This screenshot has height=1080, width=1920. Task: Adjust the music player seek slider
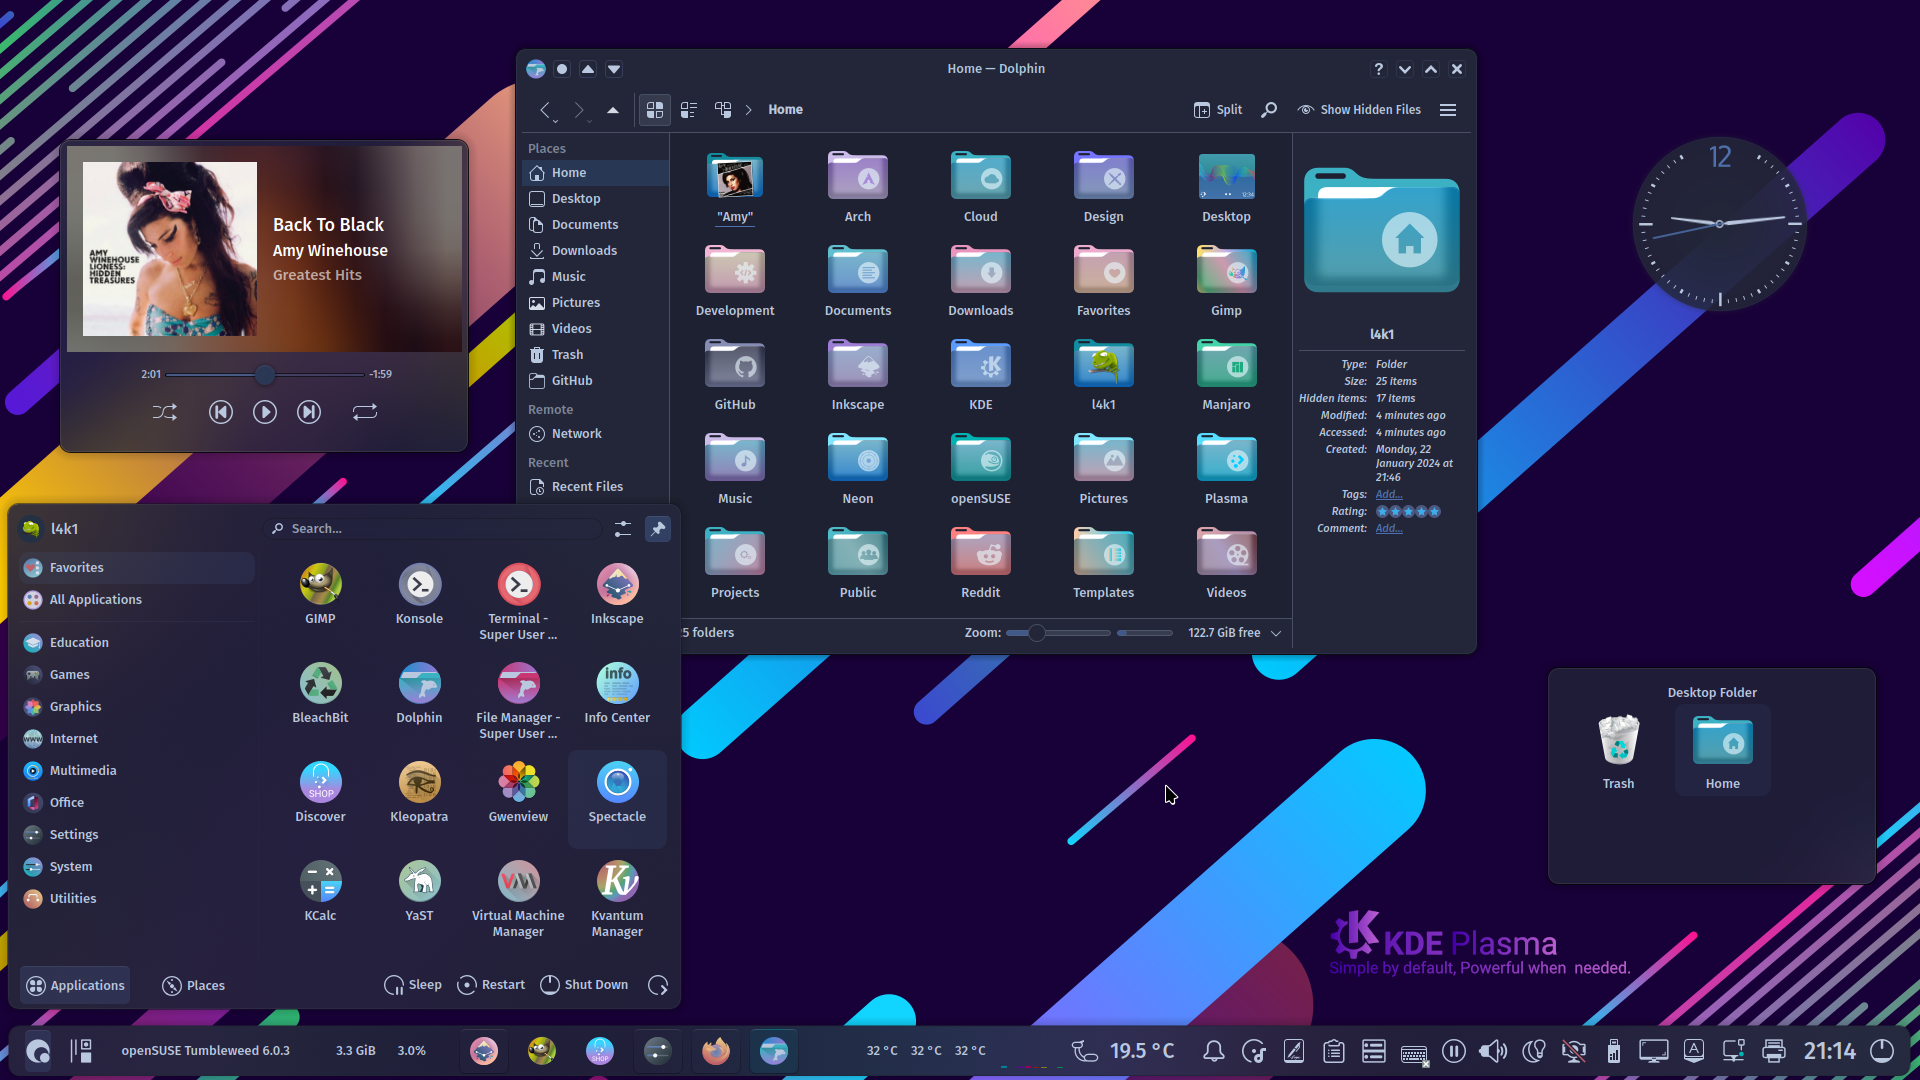pyautogui.click(x=265, y=375)
